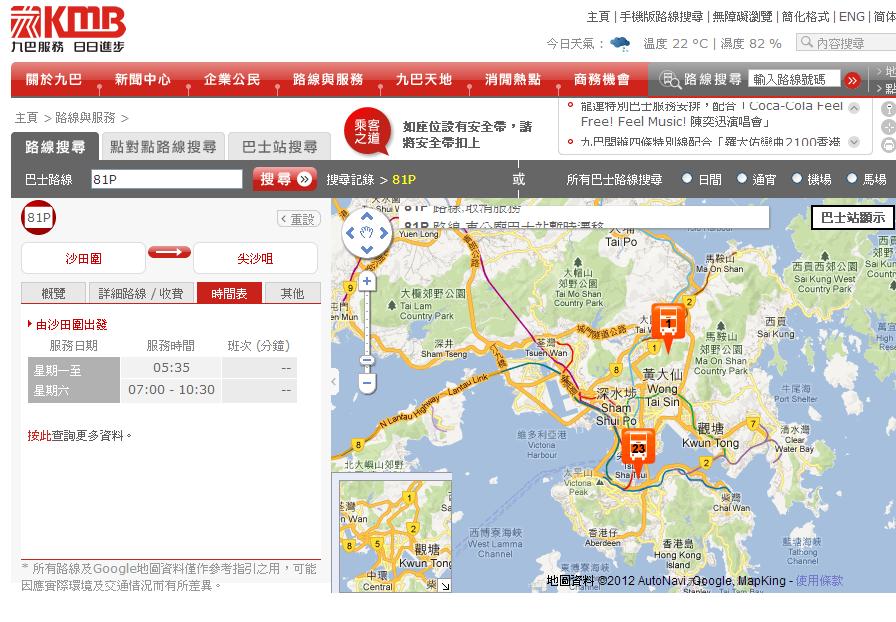
Task: Expand the 由沙田圍出發 timetable section
Action: [67, 325]
